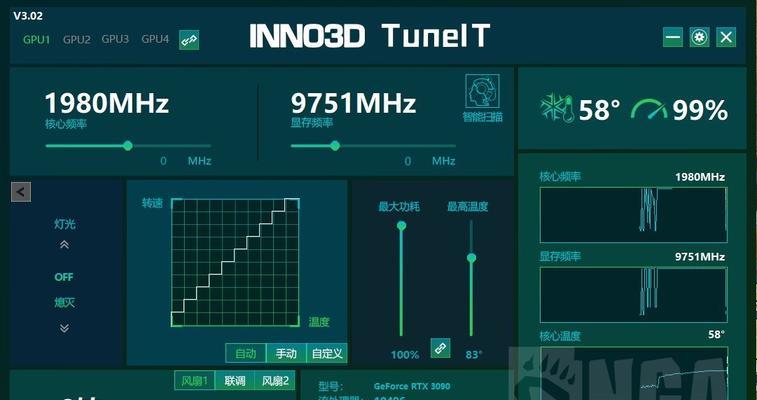Start the 智能扫描 smart scan
Screen dimensions: 757x400
pos(482,98)
